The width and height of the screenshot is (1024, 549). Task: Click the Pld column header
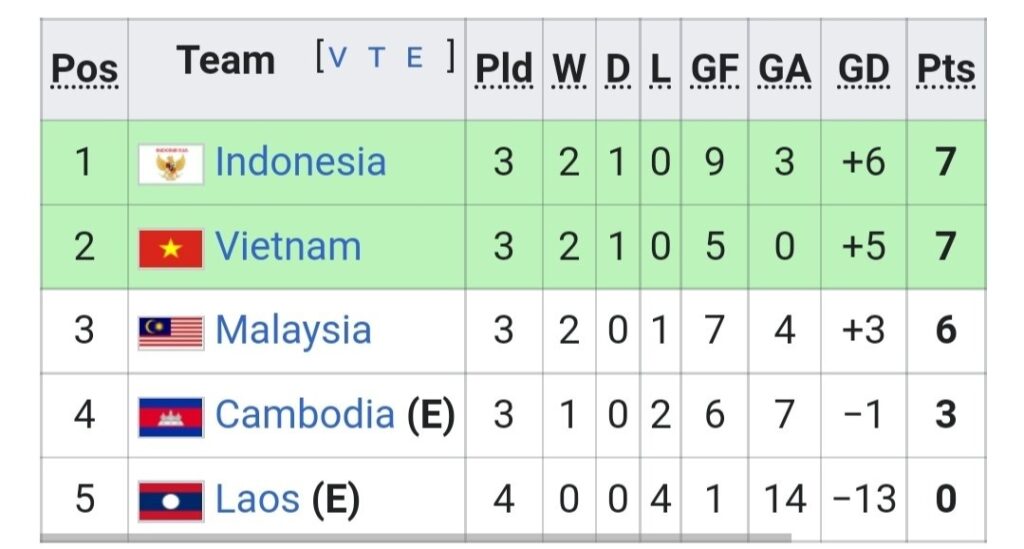(504, 69)
